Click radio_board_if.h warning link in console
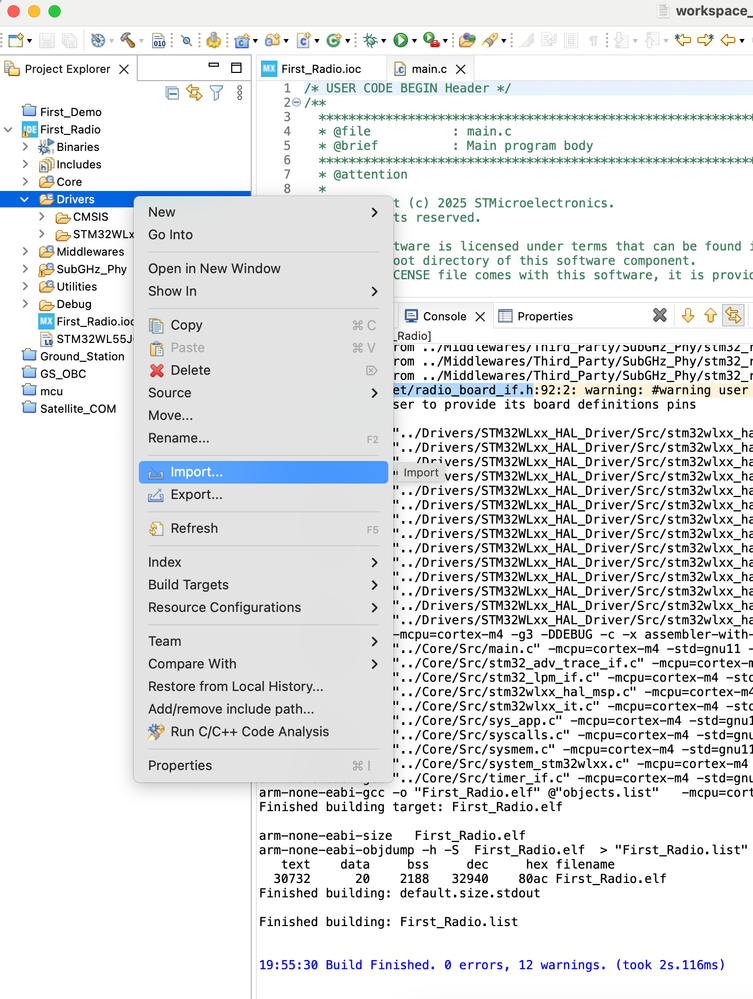The width and height of the screenshot is (753, 999). (x=463, y=390)
